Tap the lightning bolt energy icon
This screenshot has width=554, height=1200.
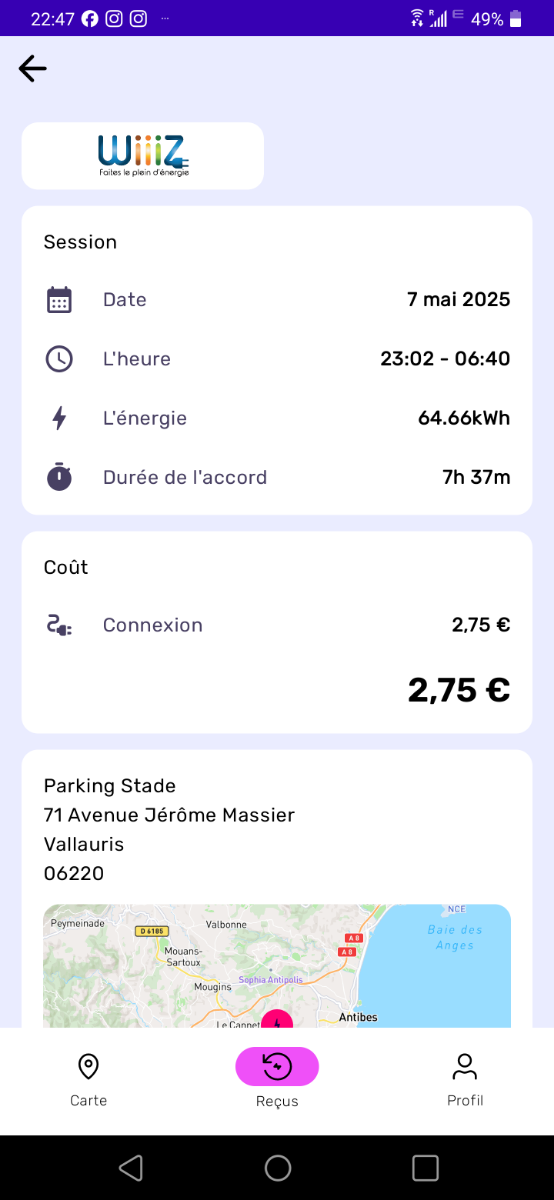[x=59, y=418]
